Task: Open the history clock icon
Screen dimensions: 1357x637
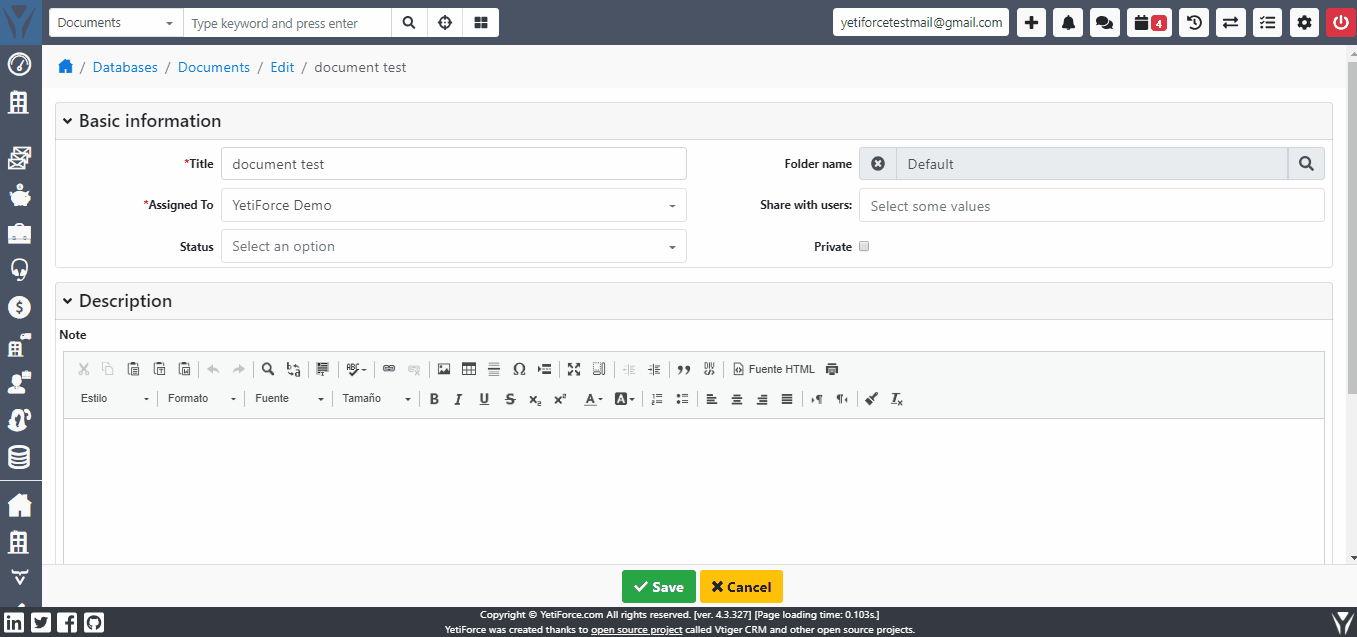Action: pyautogui.click(x=1194, y=23)
